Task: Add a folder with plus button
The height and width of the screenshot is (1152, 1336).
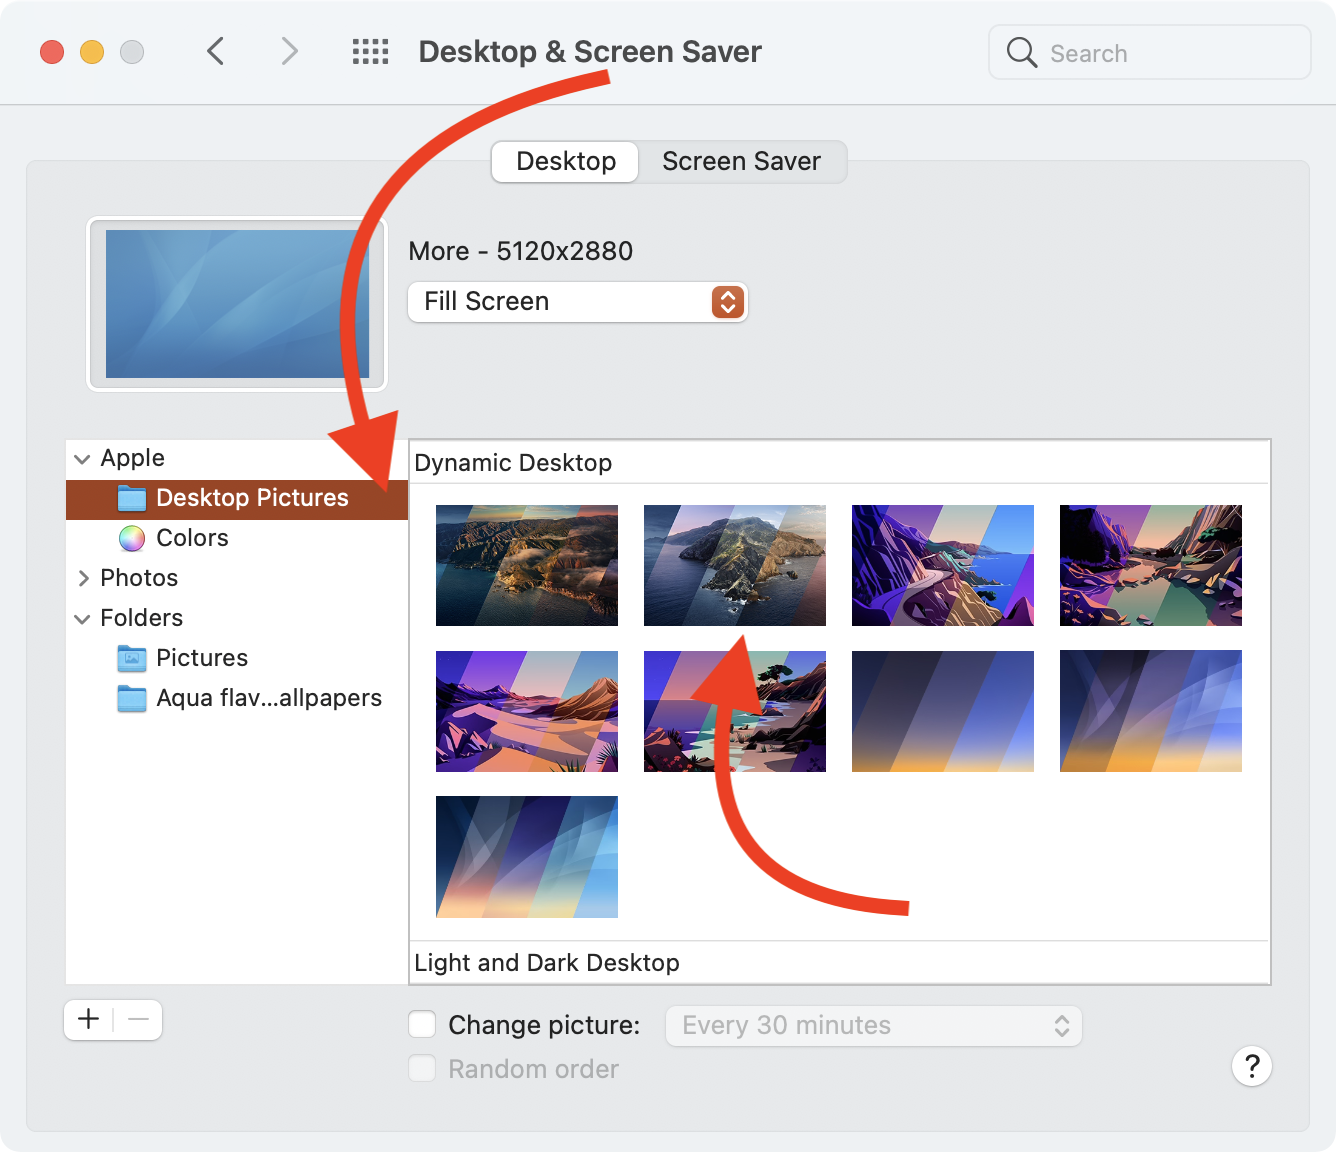Action: point(89,1019)
